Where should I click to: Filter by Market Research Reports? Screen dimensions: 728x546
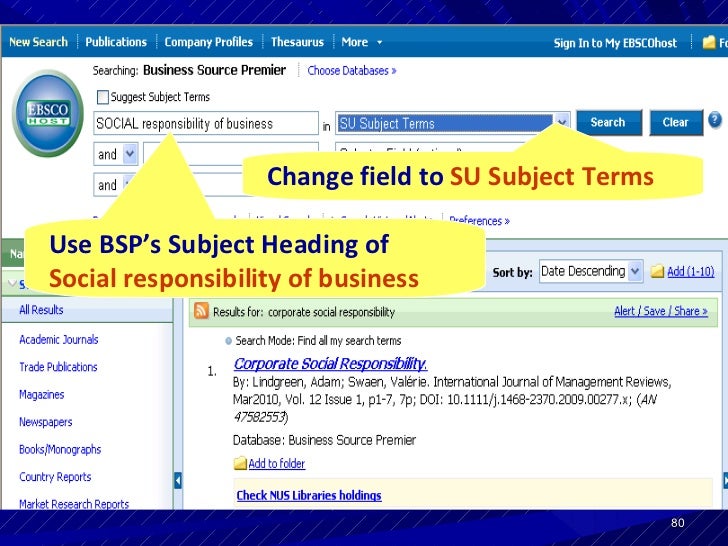[74, 504]
